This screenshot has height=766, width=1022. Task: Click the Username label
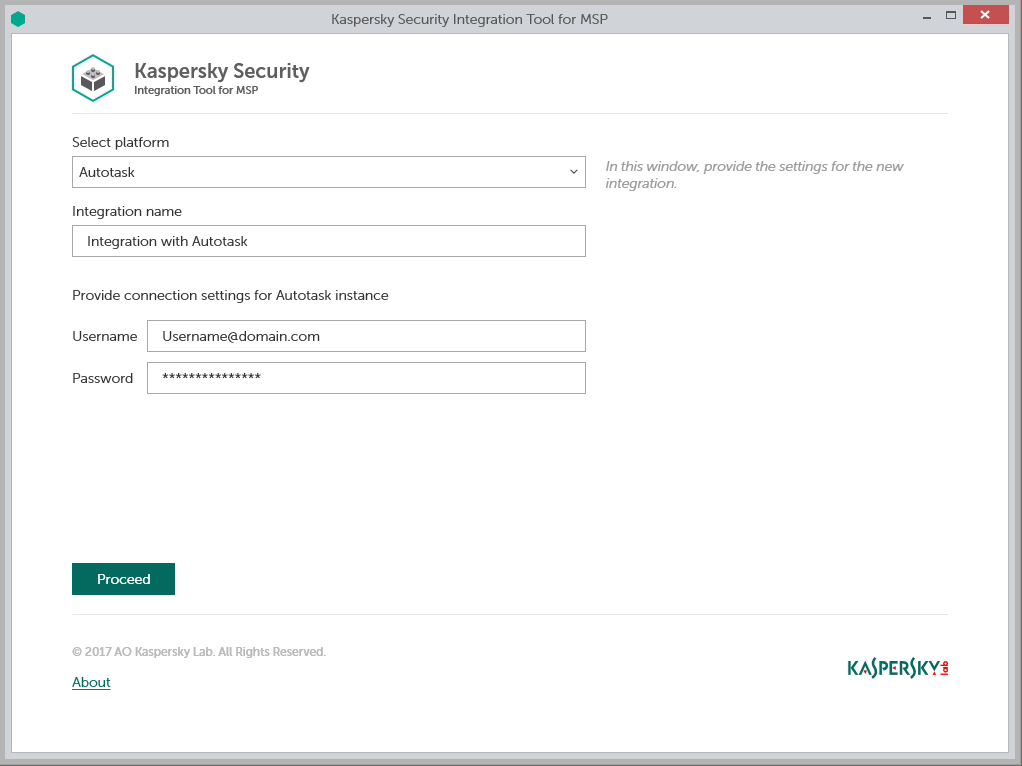pos(104,336)
